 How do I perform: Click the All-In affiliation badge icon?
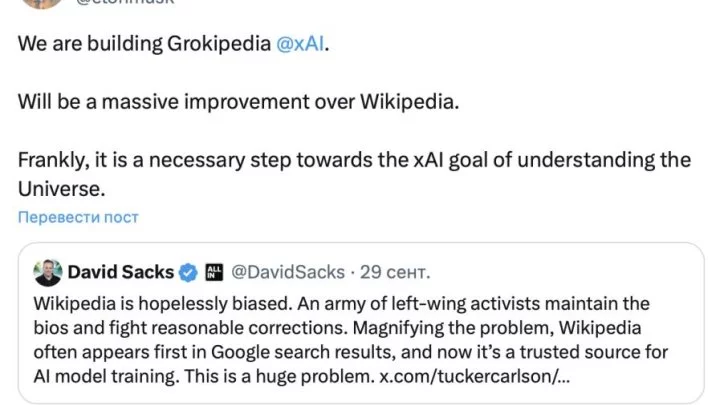coord(214,272)
